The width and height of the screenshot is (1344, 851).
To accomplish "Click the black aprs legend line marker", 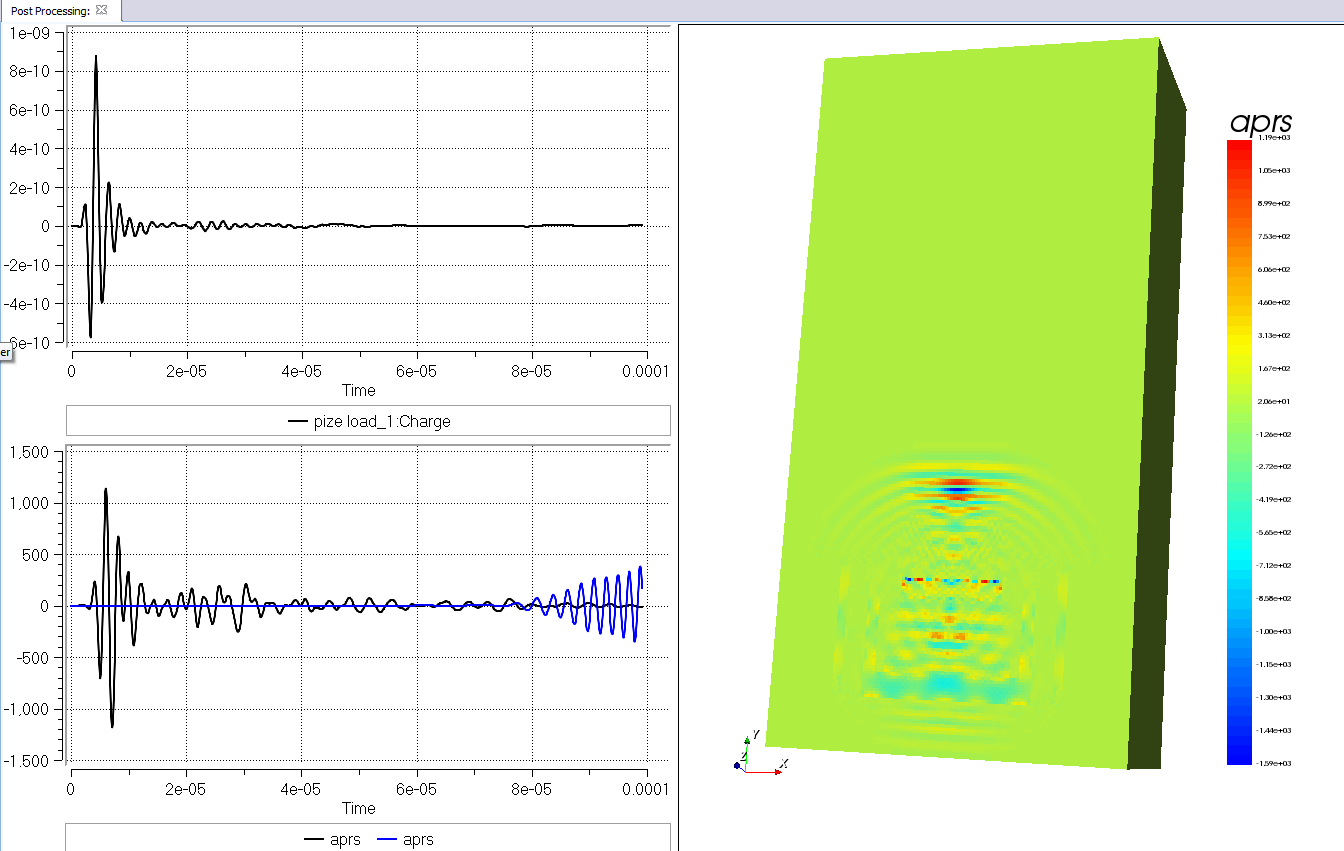I will tap(314, 840).
